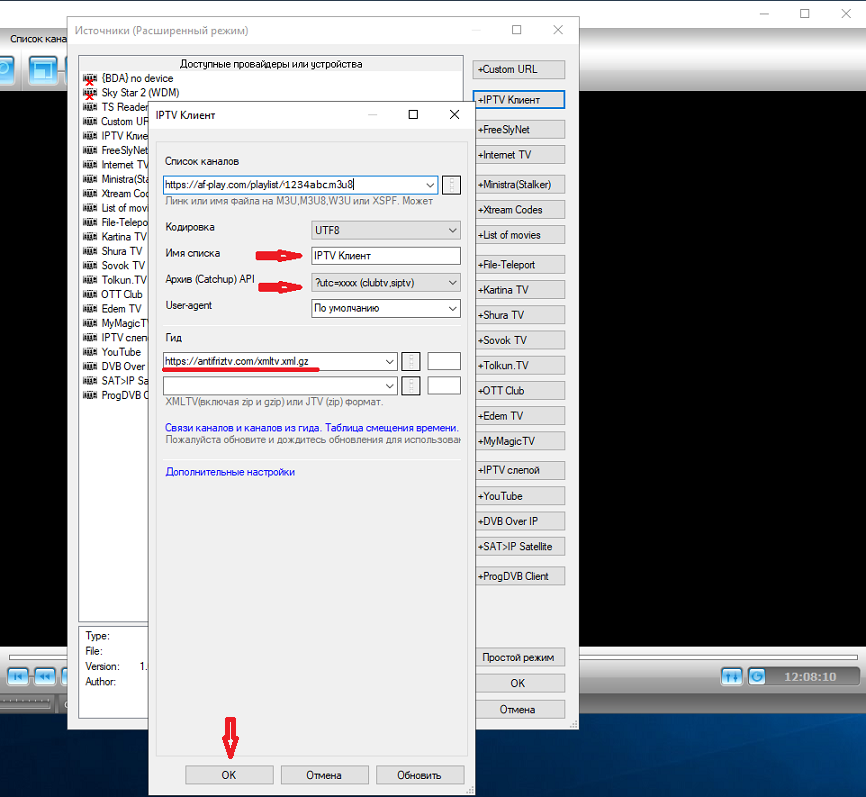Click the equalizer icon near the clock
Screen dimensions: 866x797
click(731, 677)
